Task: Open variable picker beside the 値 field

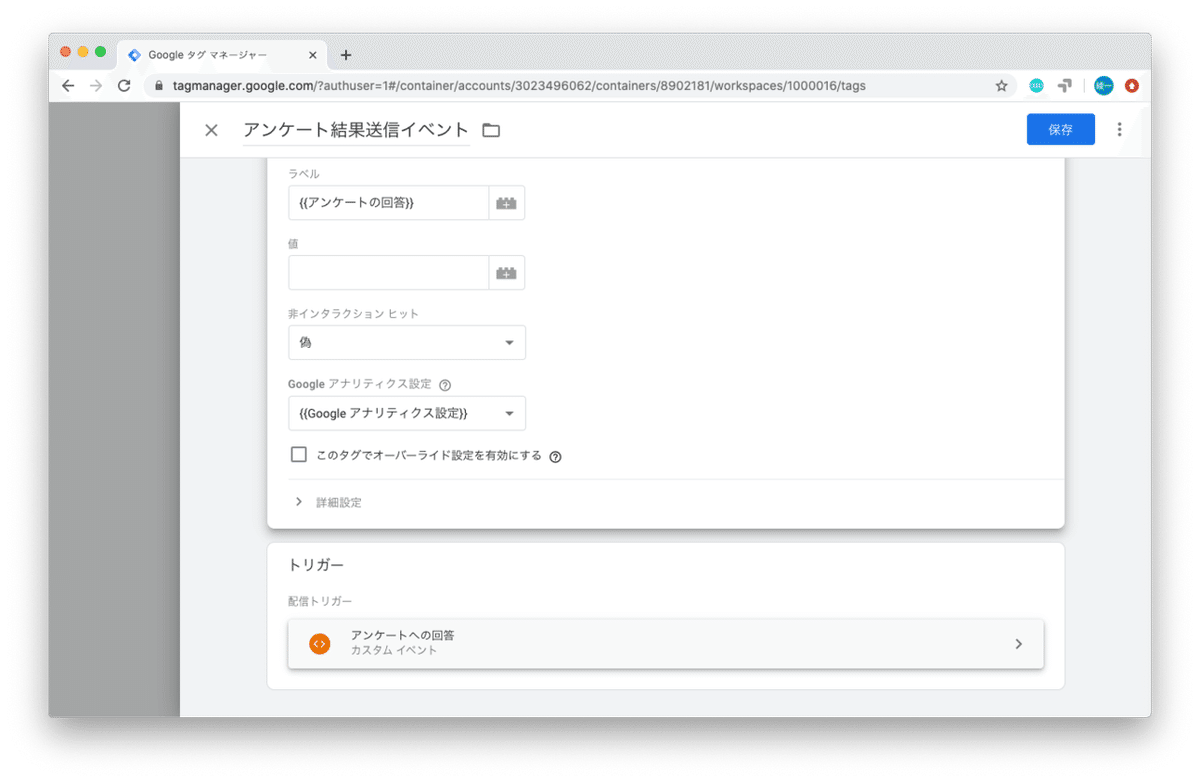Action: pyautogui.click(x=507, y=273)
